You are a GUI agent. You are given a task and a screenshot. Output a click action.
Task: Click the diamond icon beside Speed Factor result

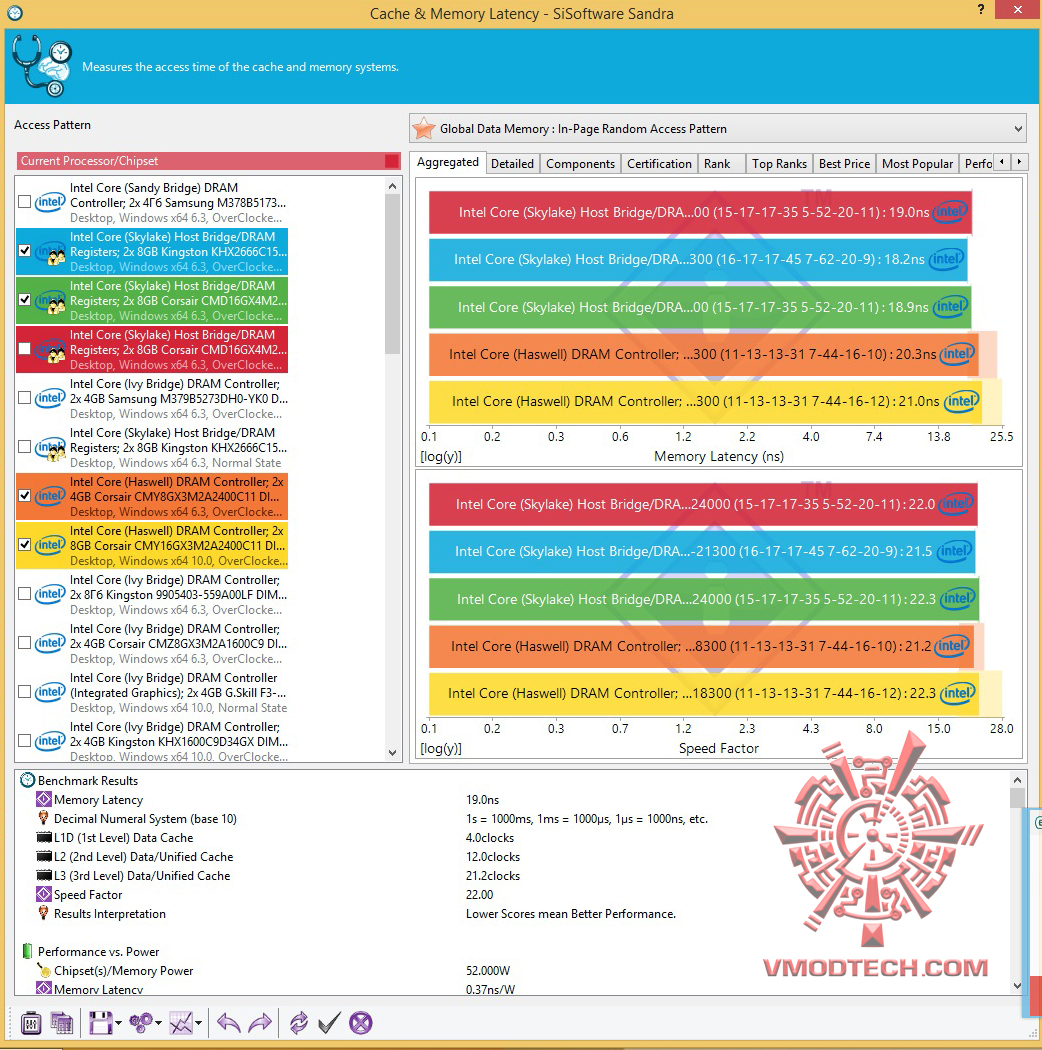[x=44, y=894]
